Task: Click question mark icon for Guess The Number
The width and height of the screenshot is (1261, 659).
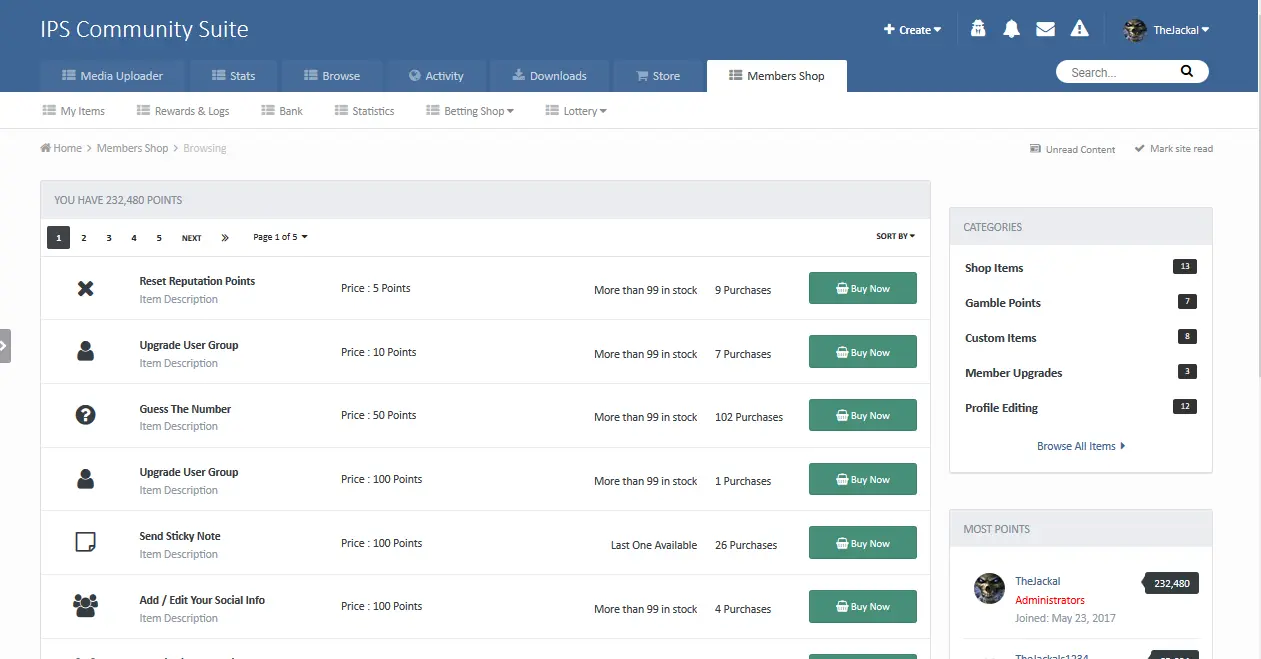Action: [x=85, y=415]
